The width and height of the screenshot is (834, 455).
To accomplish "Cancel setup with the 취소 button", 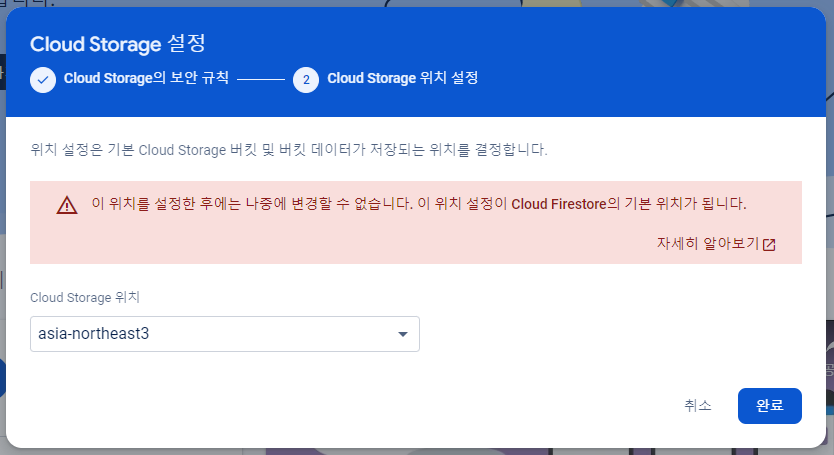I will [x=697, y=406].
